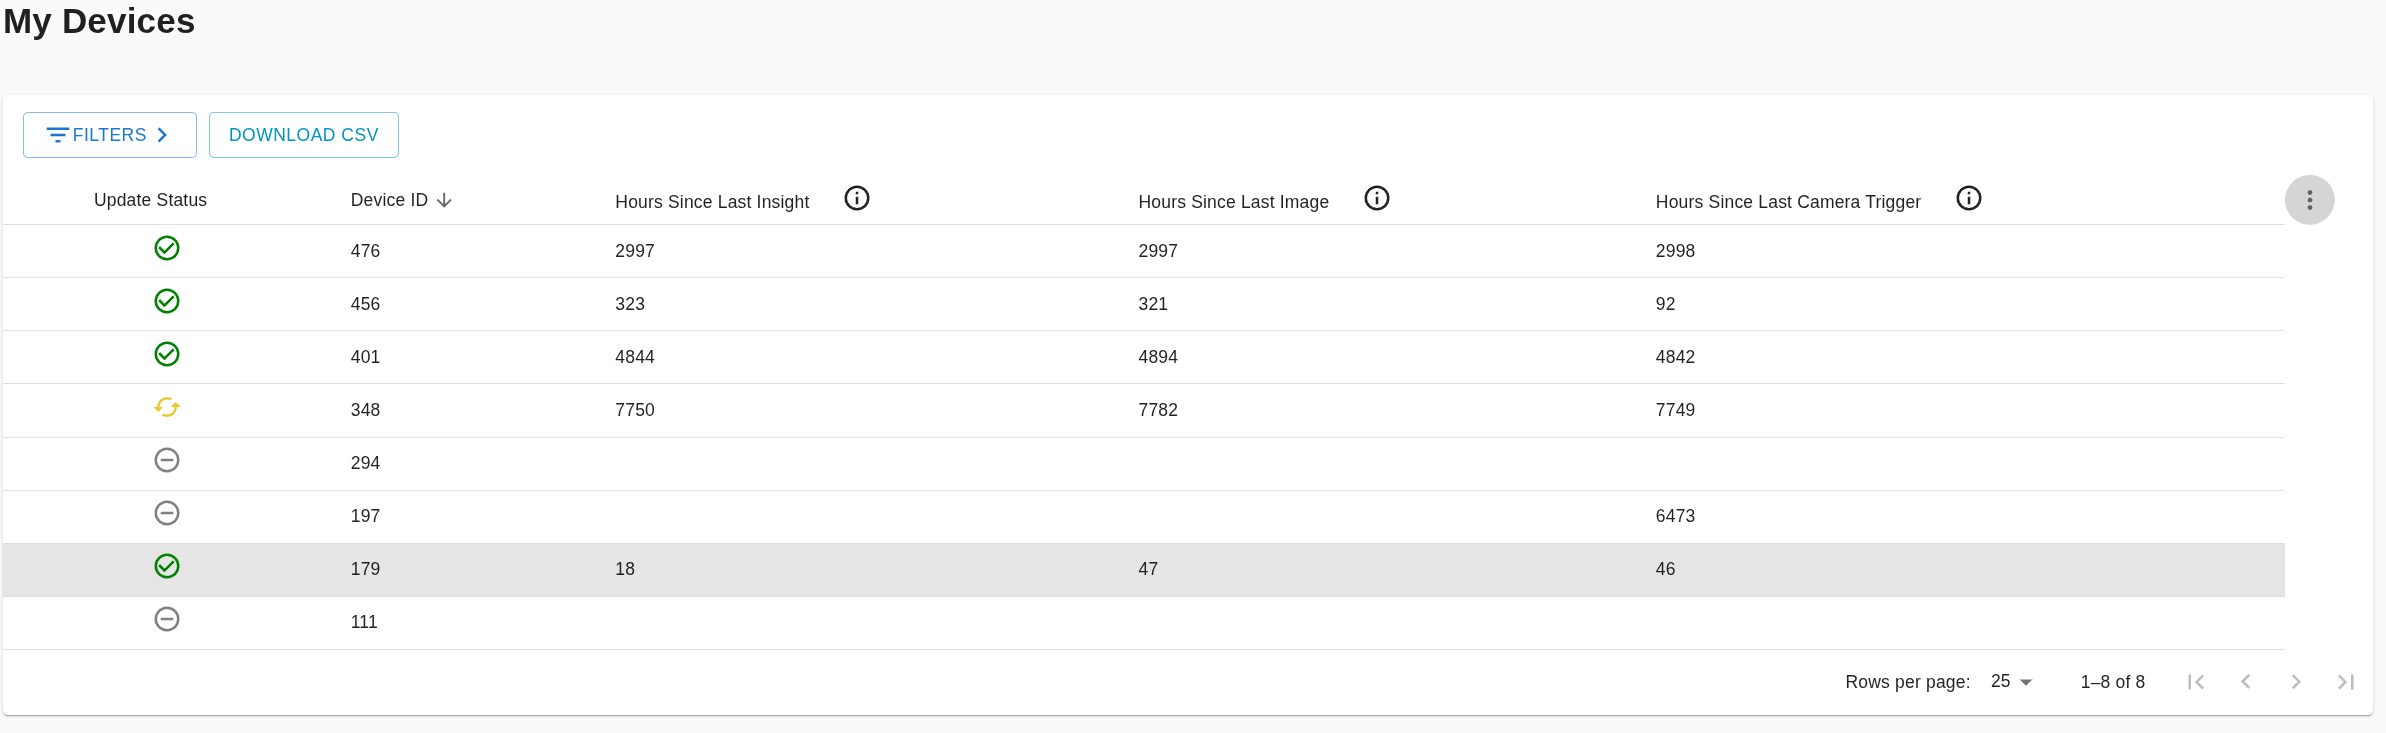The height and width of the screenshot is (733, 2386).
Task: Jump to the last page of results
Action: click(2345, 682)
